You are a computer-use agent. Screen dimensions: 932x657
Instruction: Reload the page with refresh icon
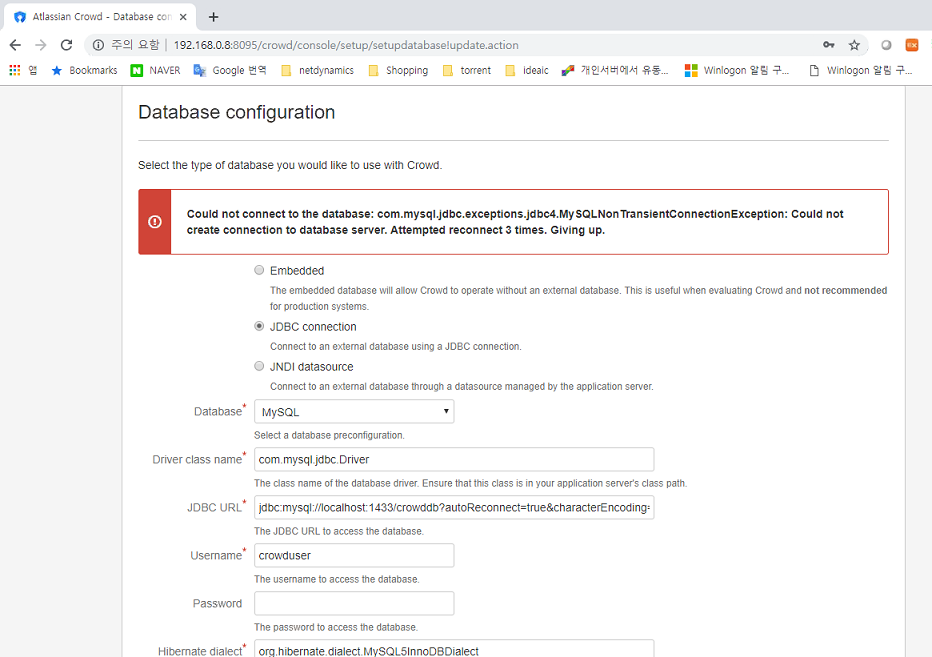pyautogui.click(x=67, y=45)
